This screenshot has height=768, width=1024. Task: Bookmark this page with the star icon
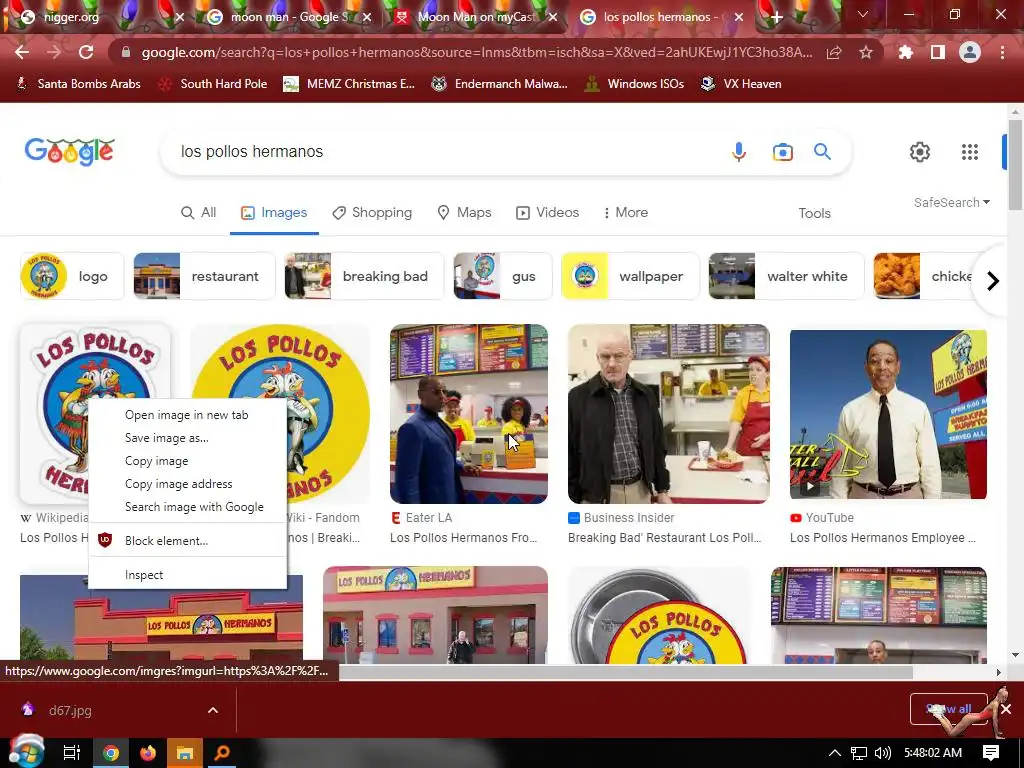pos(866,52)
